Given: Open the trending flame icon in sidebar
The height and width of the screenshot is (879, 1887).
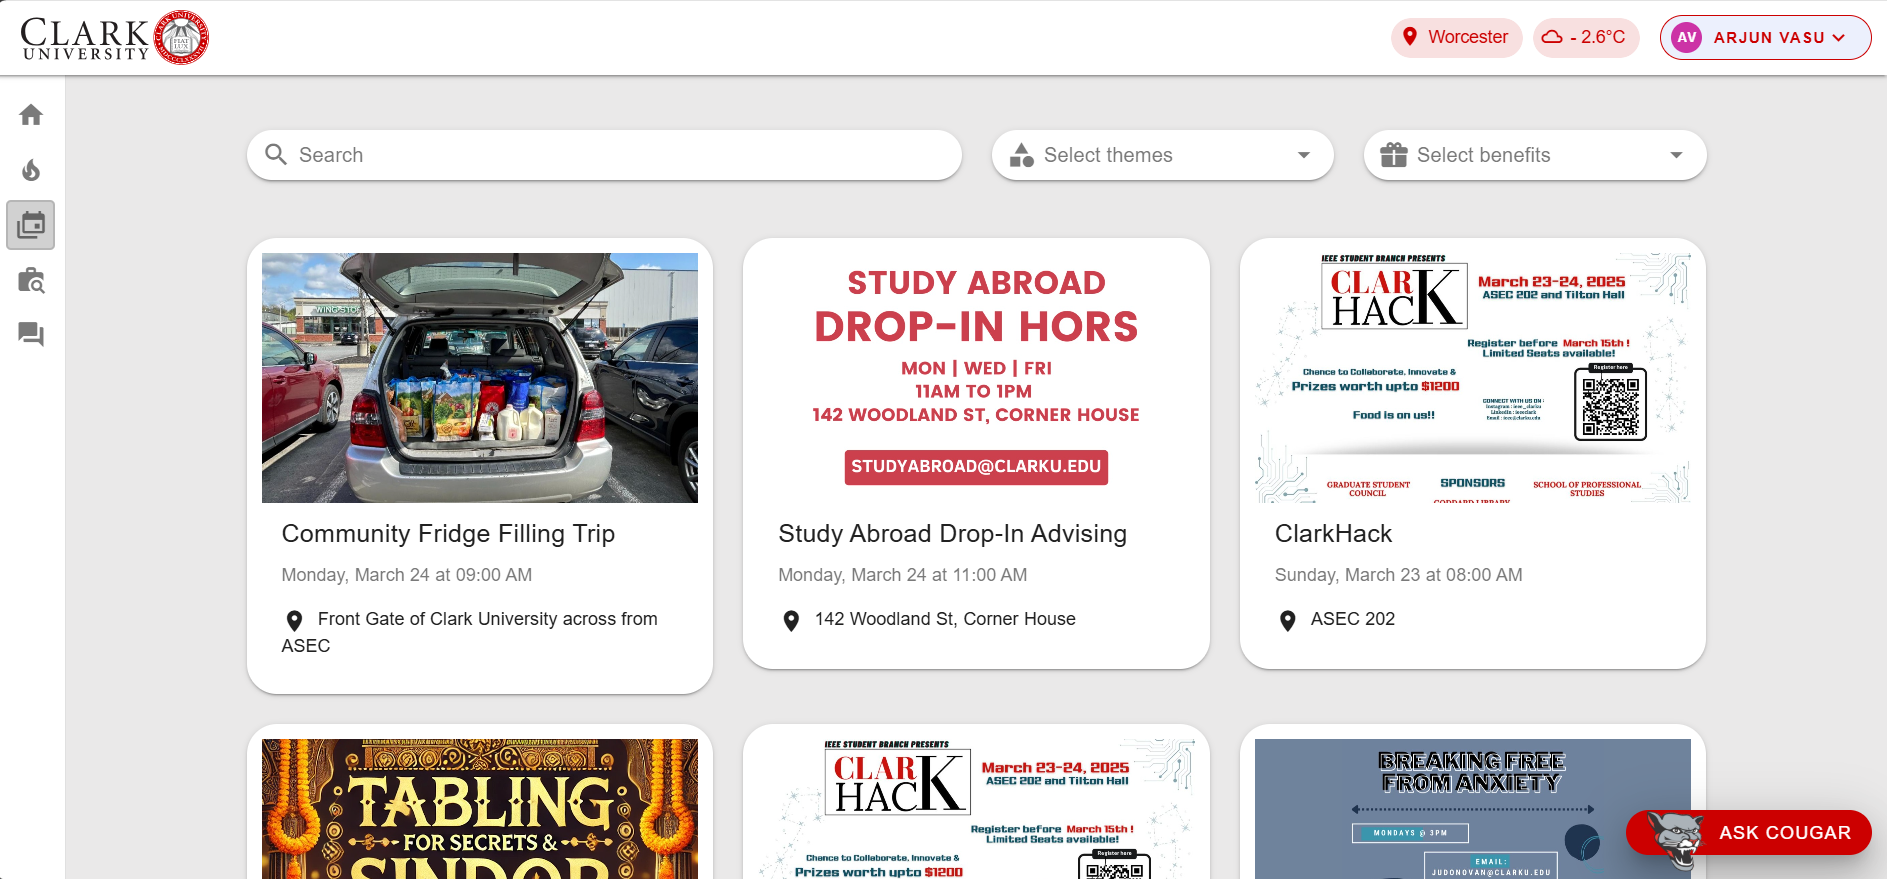Looking at the screenshot, I should click(x=31, y=170).
